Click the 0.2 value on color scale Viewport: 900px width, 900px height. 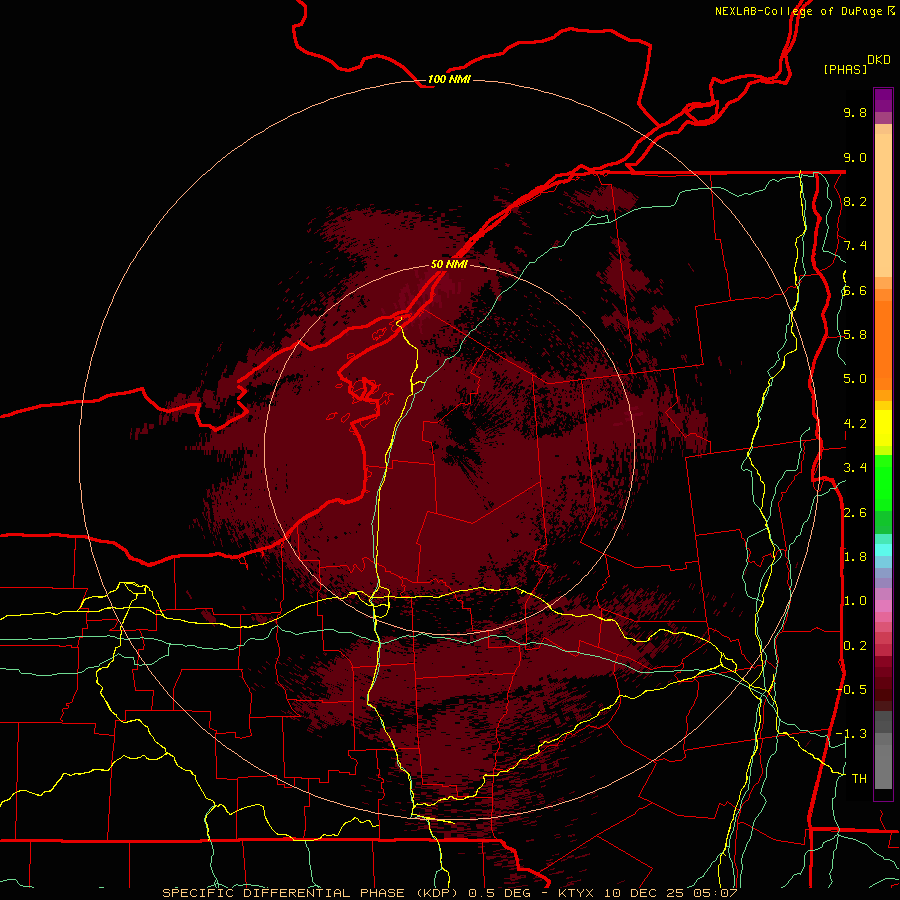[x=855, y=646]
